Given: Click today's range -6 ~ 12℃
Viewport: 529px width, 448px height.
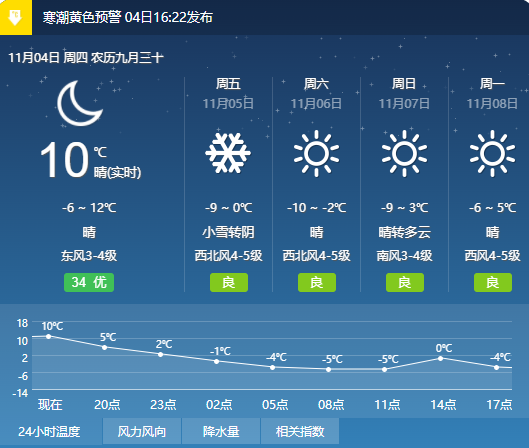Looking at the screenshot, I should [89, 208].
